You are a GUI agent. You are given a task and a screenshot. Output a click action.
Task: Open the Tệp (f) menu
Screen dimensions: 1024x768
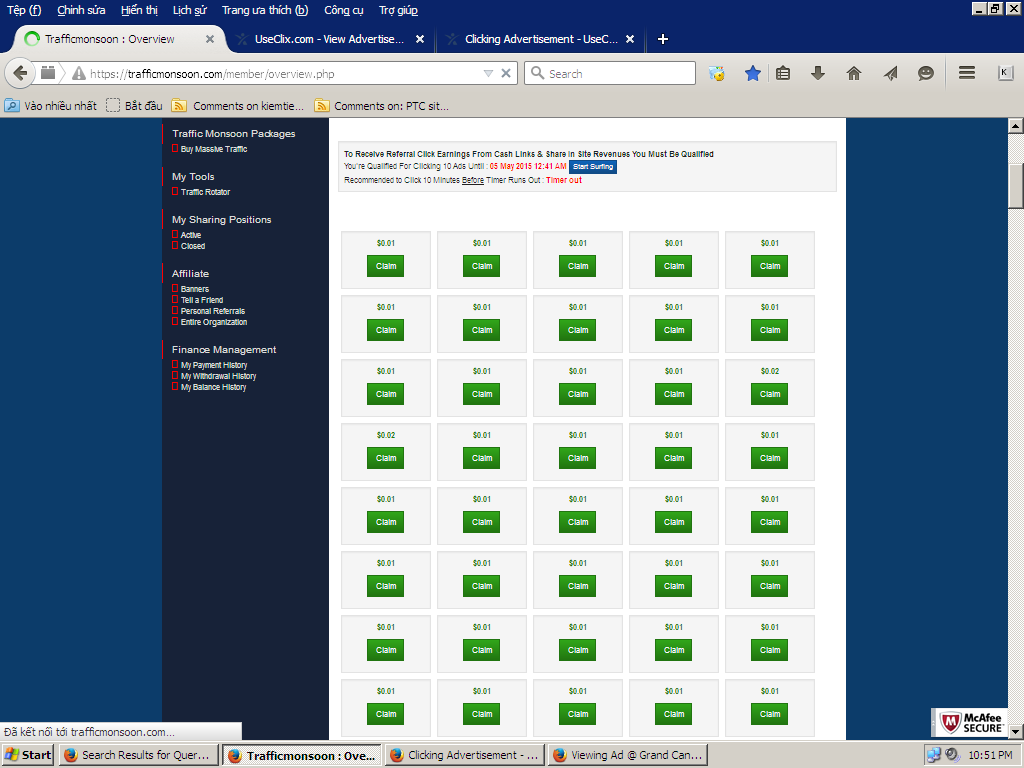(24, 10)
